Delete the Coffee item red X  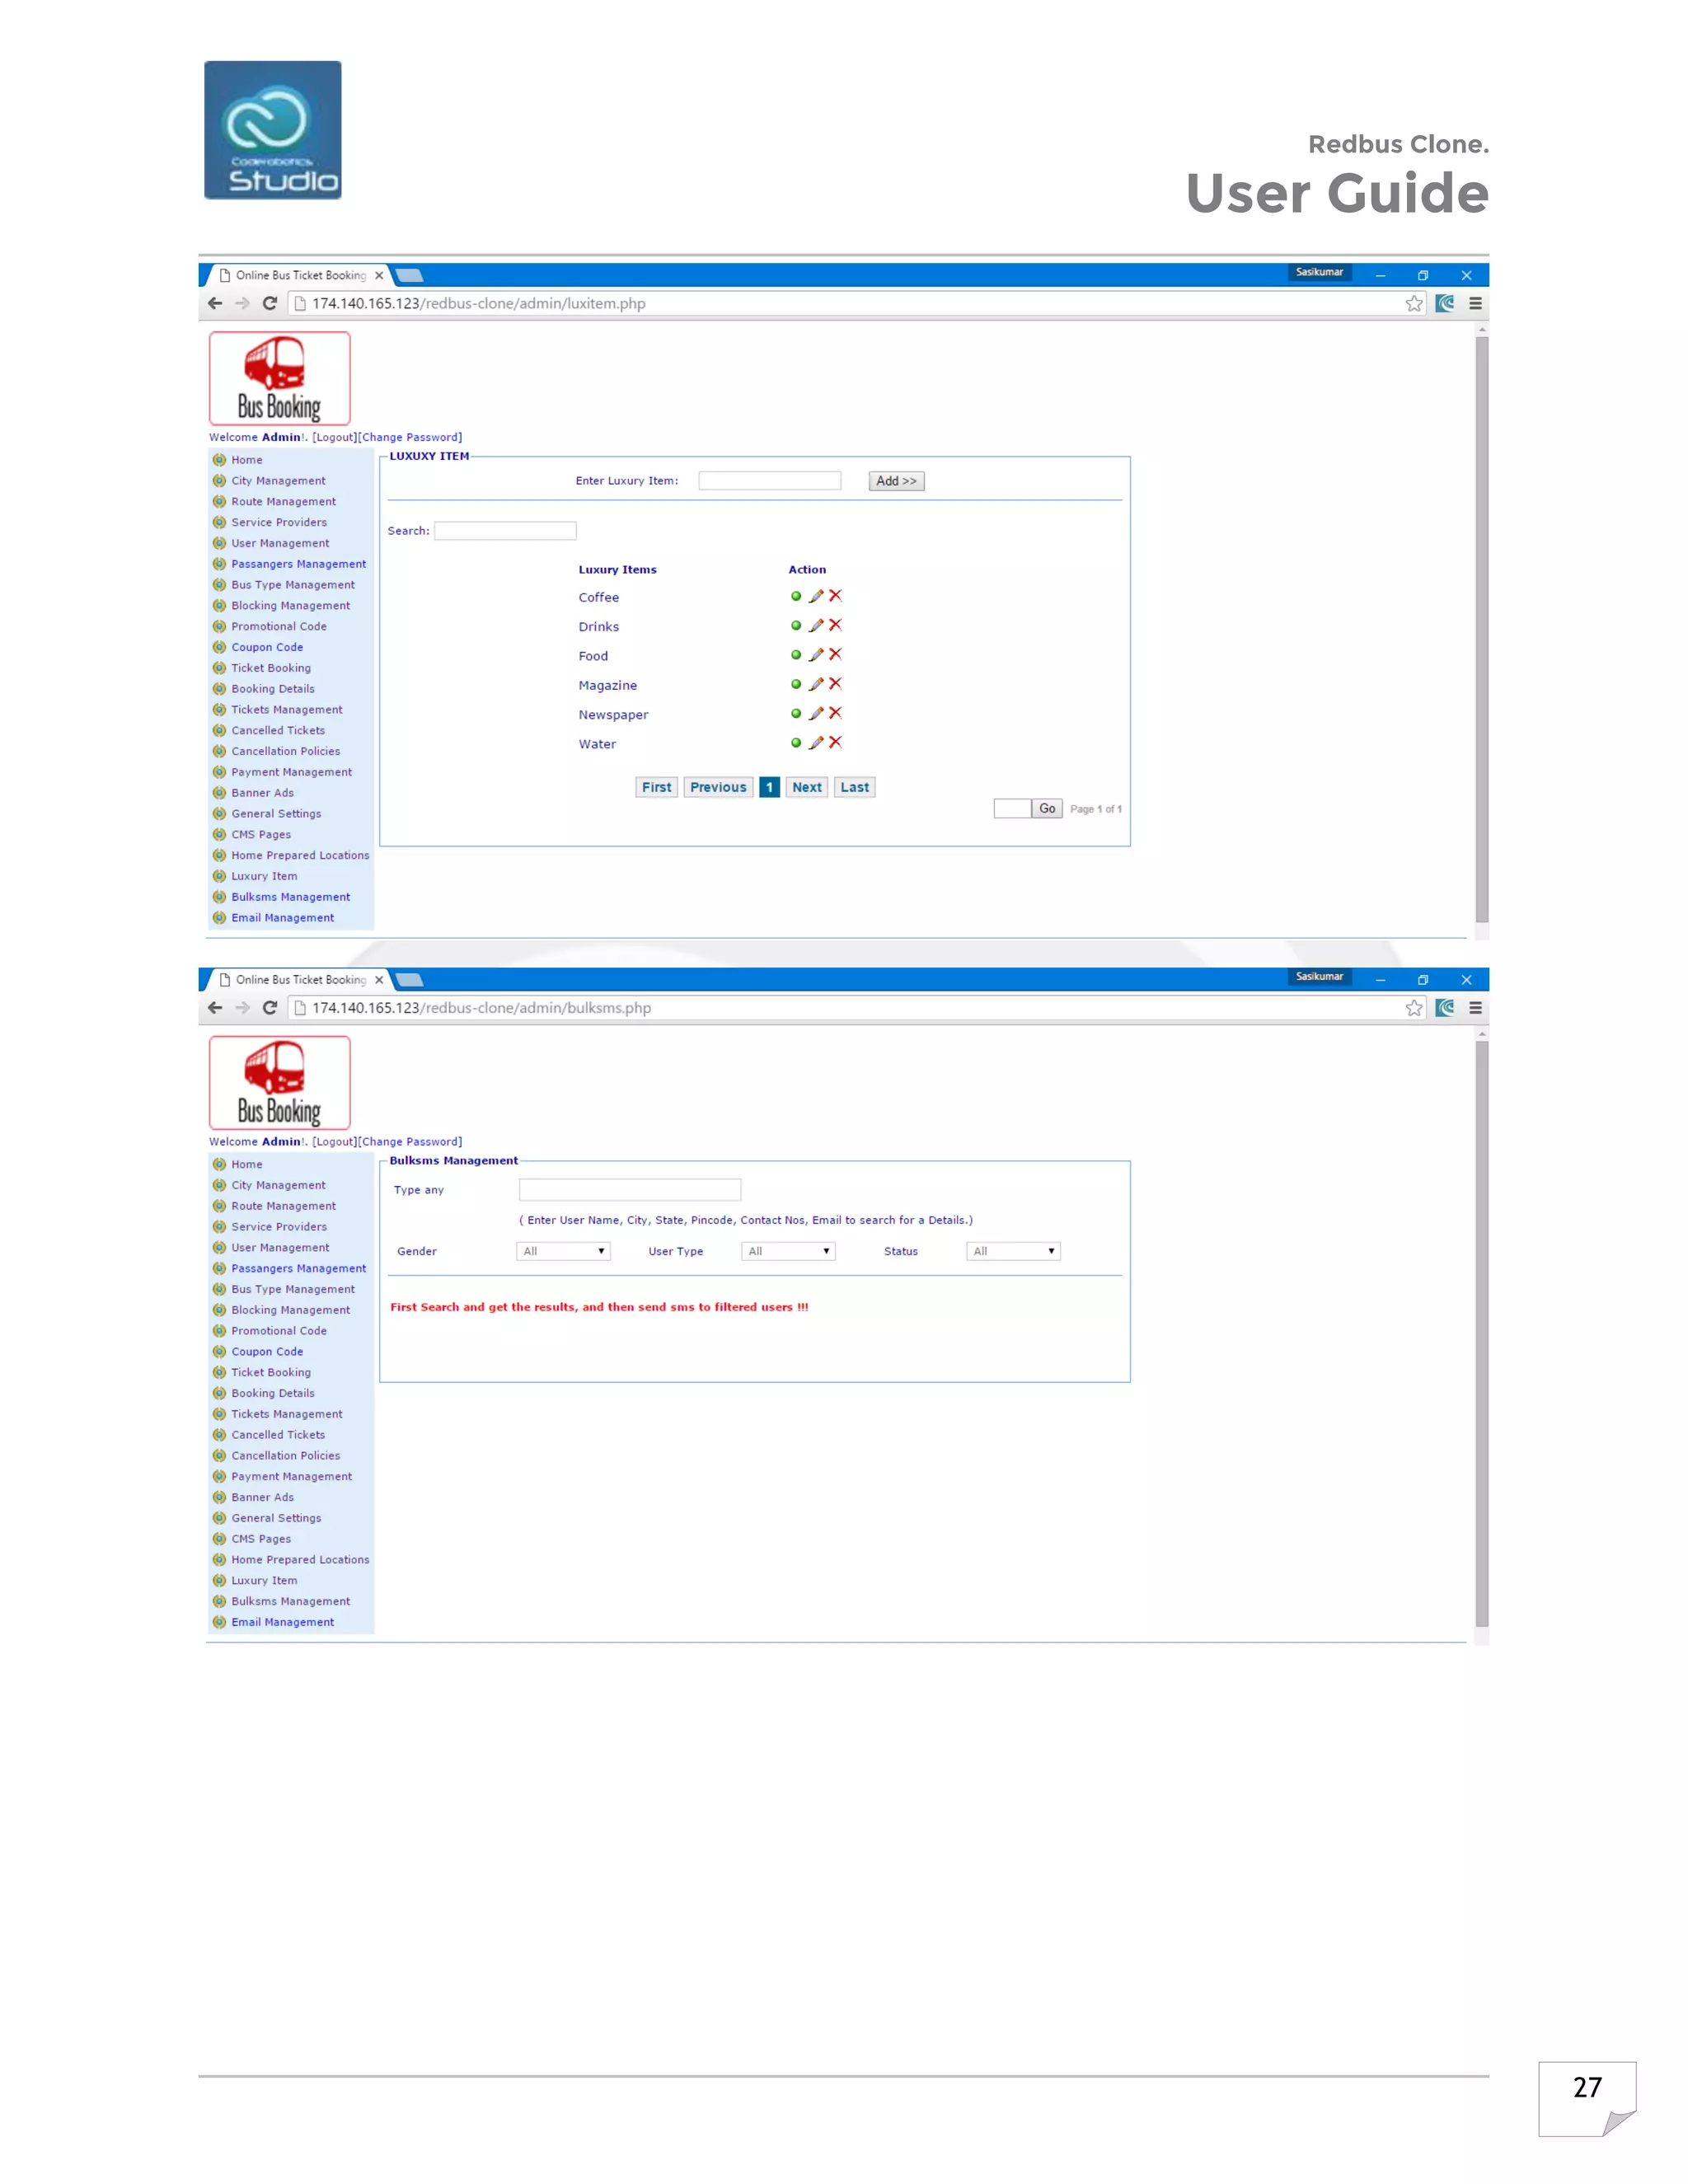point(835,595)
